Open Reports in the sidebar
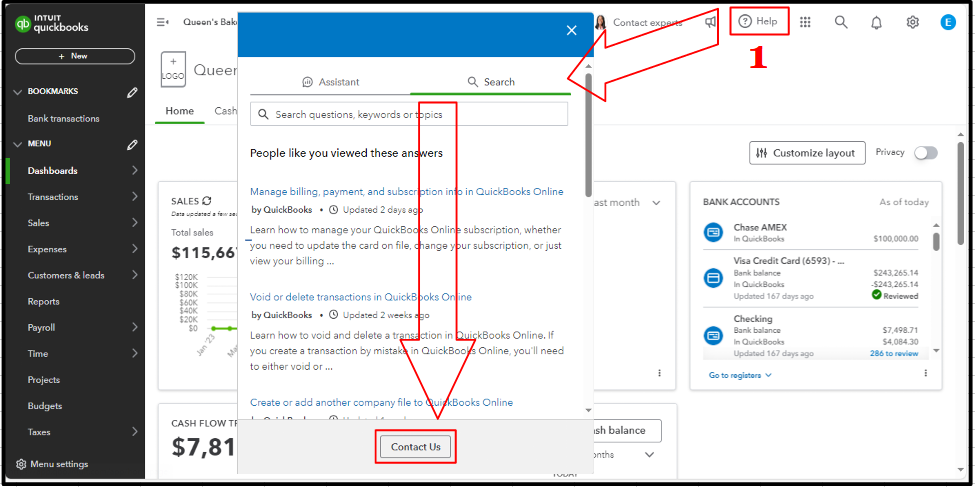The image size is (975, 487). (44, 302)
